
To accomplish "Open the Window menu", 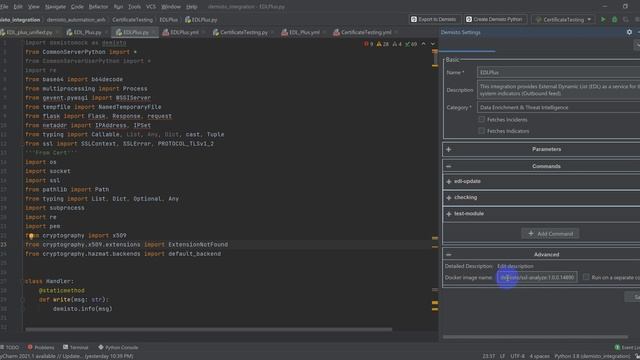I will pyautogui.click(x=171, y=7).
